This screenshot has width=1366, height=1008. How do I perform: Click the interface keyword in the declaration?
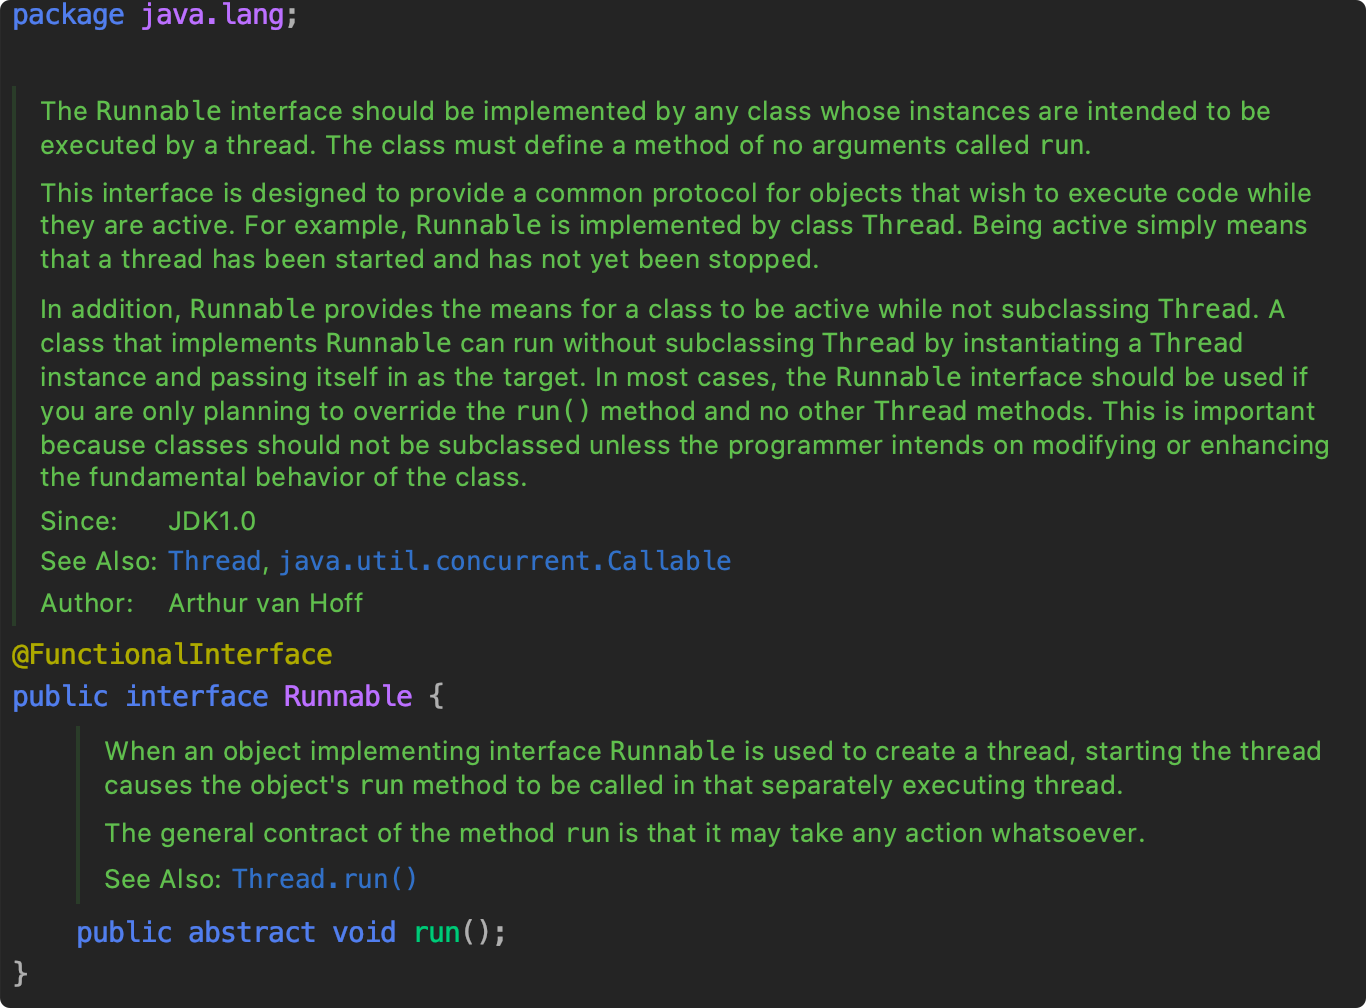tap(197, 696)
